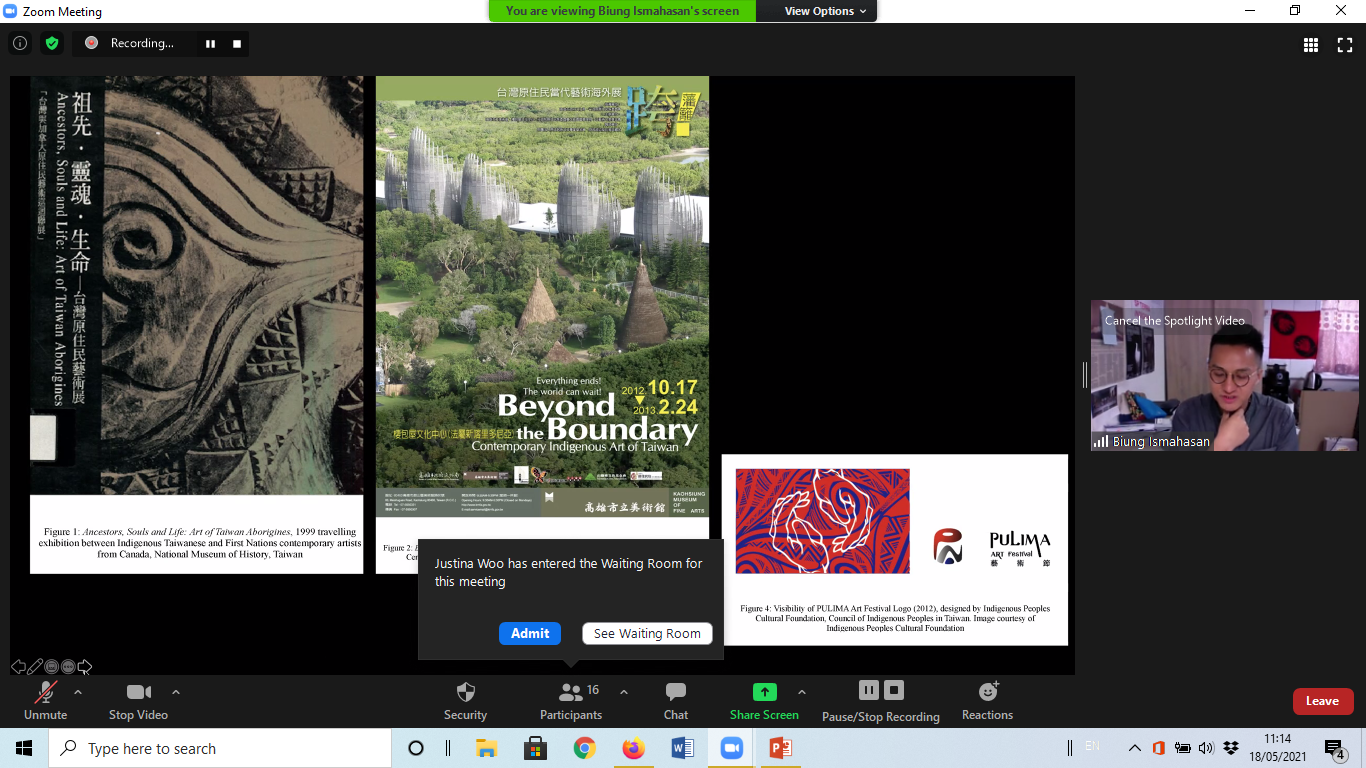
Task: Open the Security shield options
Action: point(465,700)
